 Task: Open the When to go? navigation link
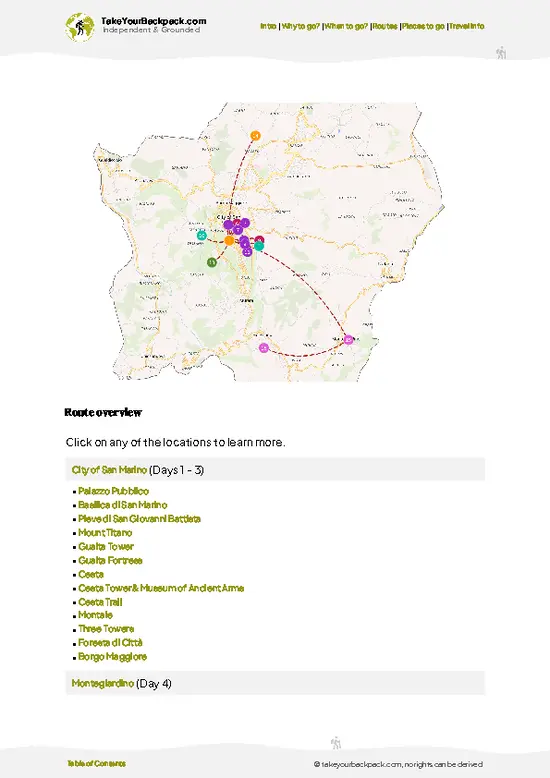(x=346, y=26)
